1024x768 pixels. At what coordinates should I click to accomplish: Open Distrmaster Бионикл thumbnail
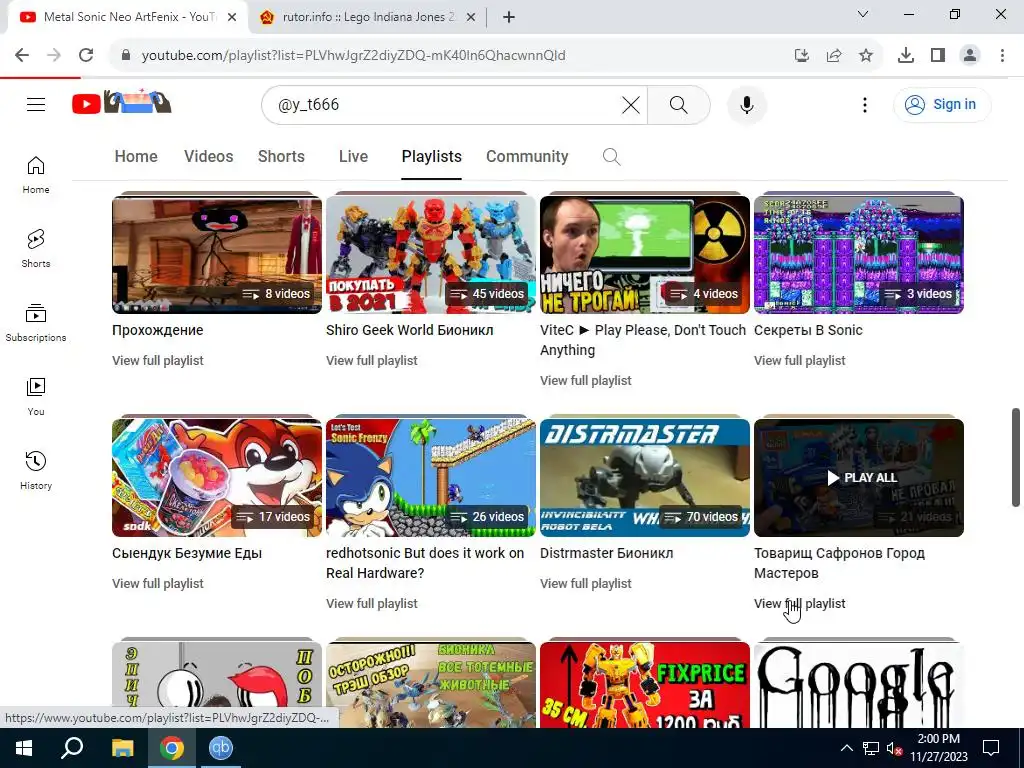[x=645, y=477]
